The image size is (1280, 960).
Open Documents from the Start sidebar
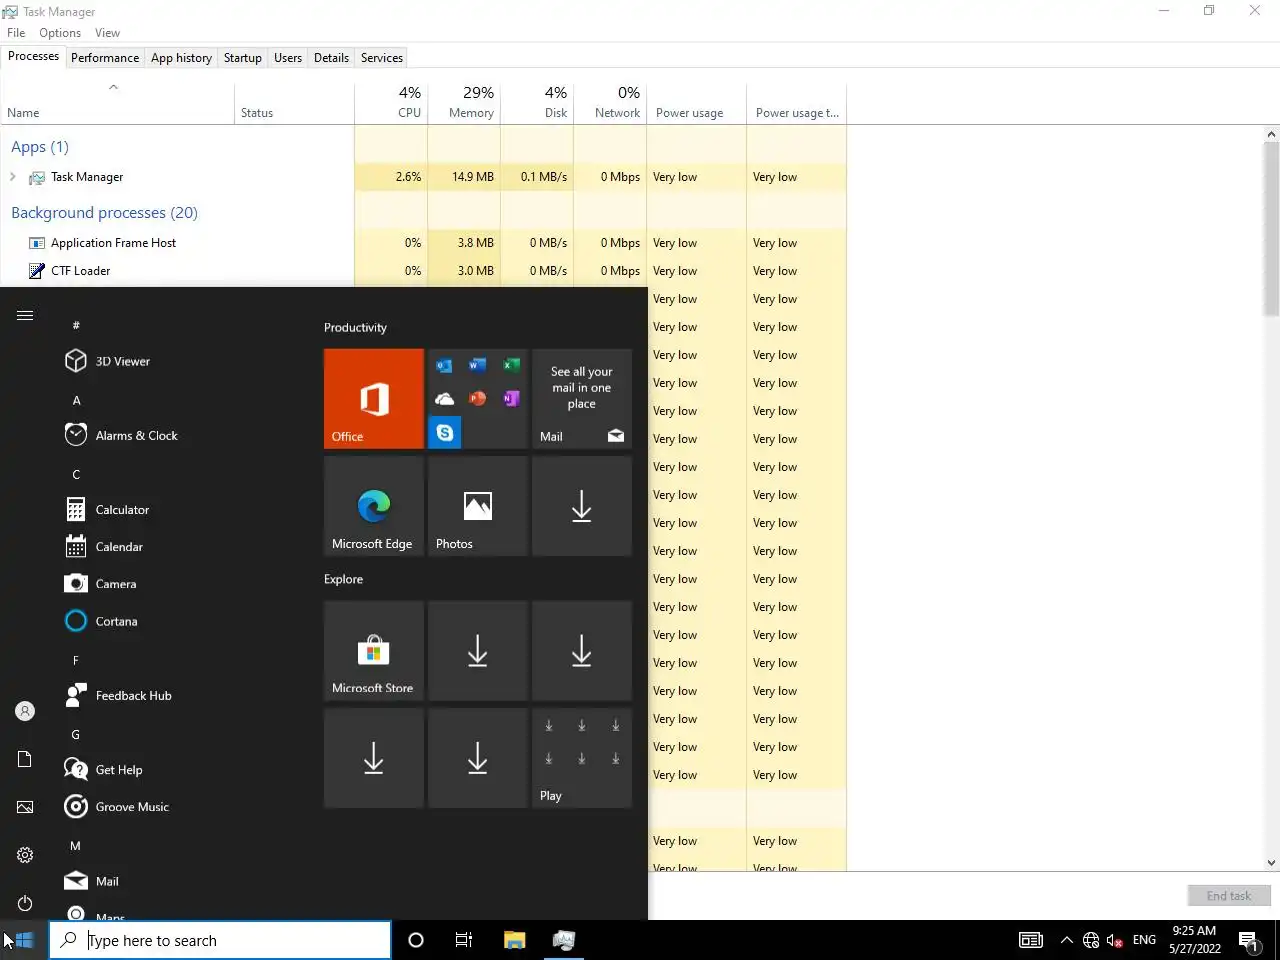point(25,759)
